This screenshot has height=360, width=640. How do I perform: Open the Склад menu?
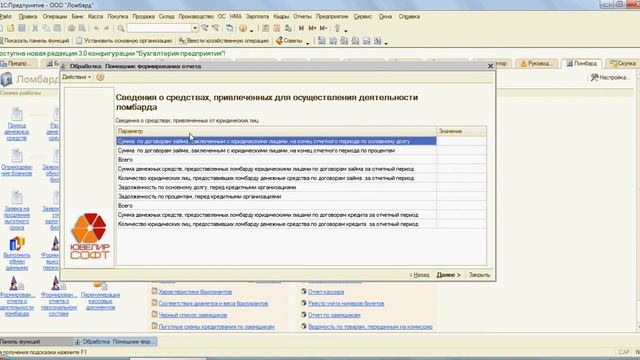click(x=167, y=16)
